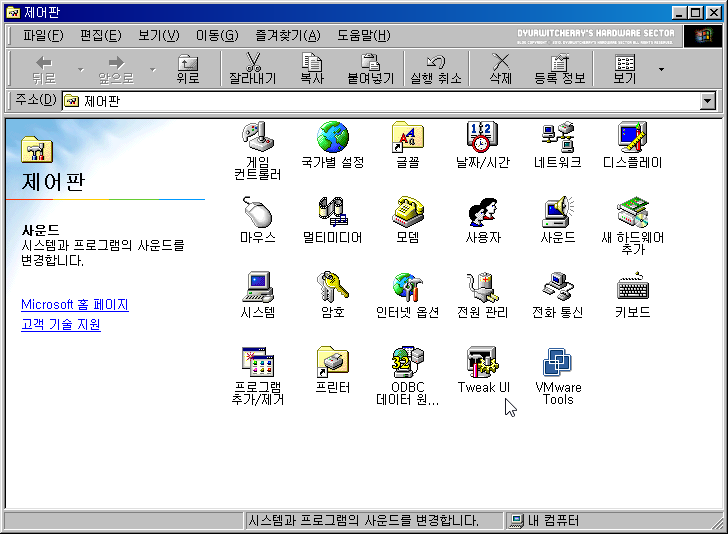Click the 앞으로 forward toolbar button
Viewport: 728px width, 534px height.
(116, 69)
